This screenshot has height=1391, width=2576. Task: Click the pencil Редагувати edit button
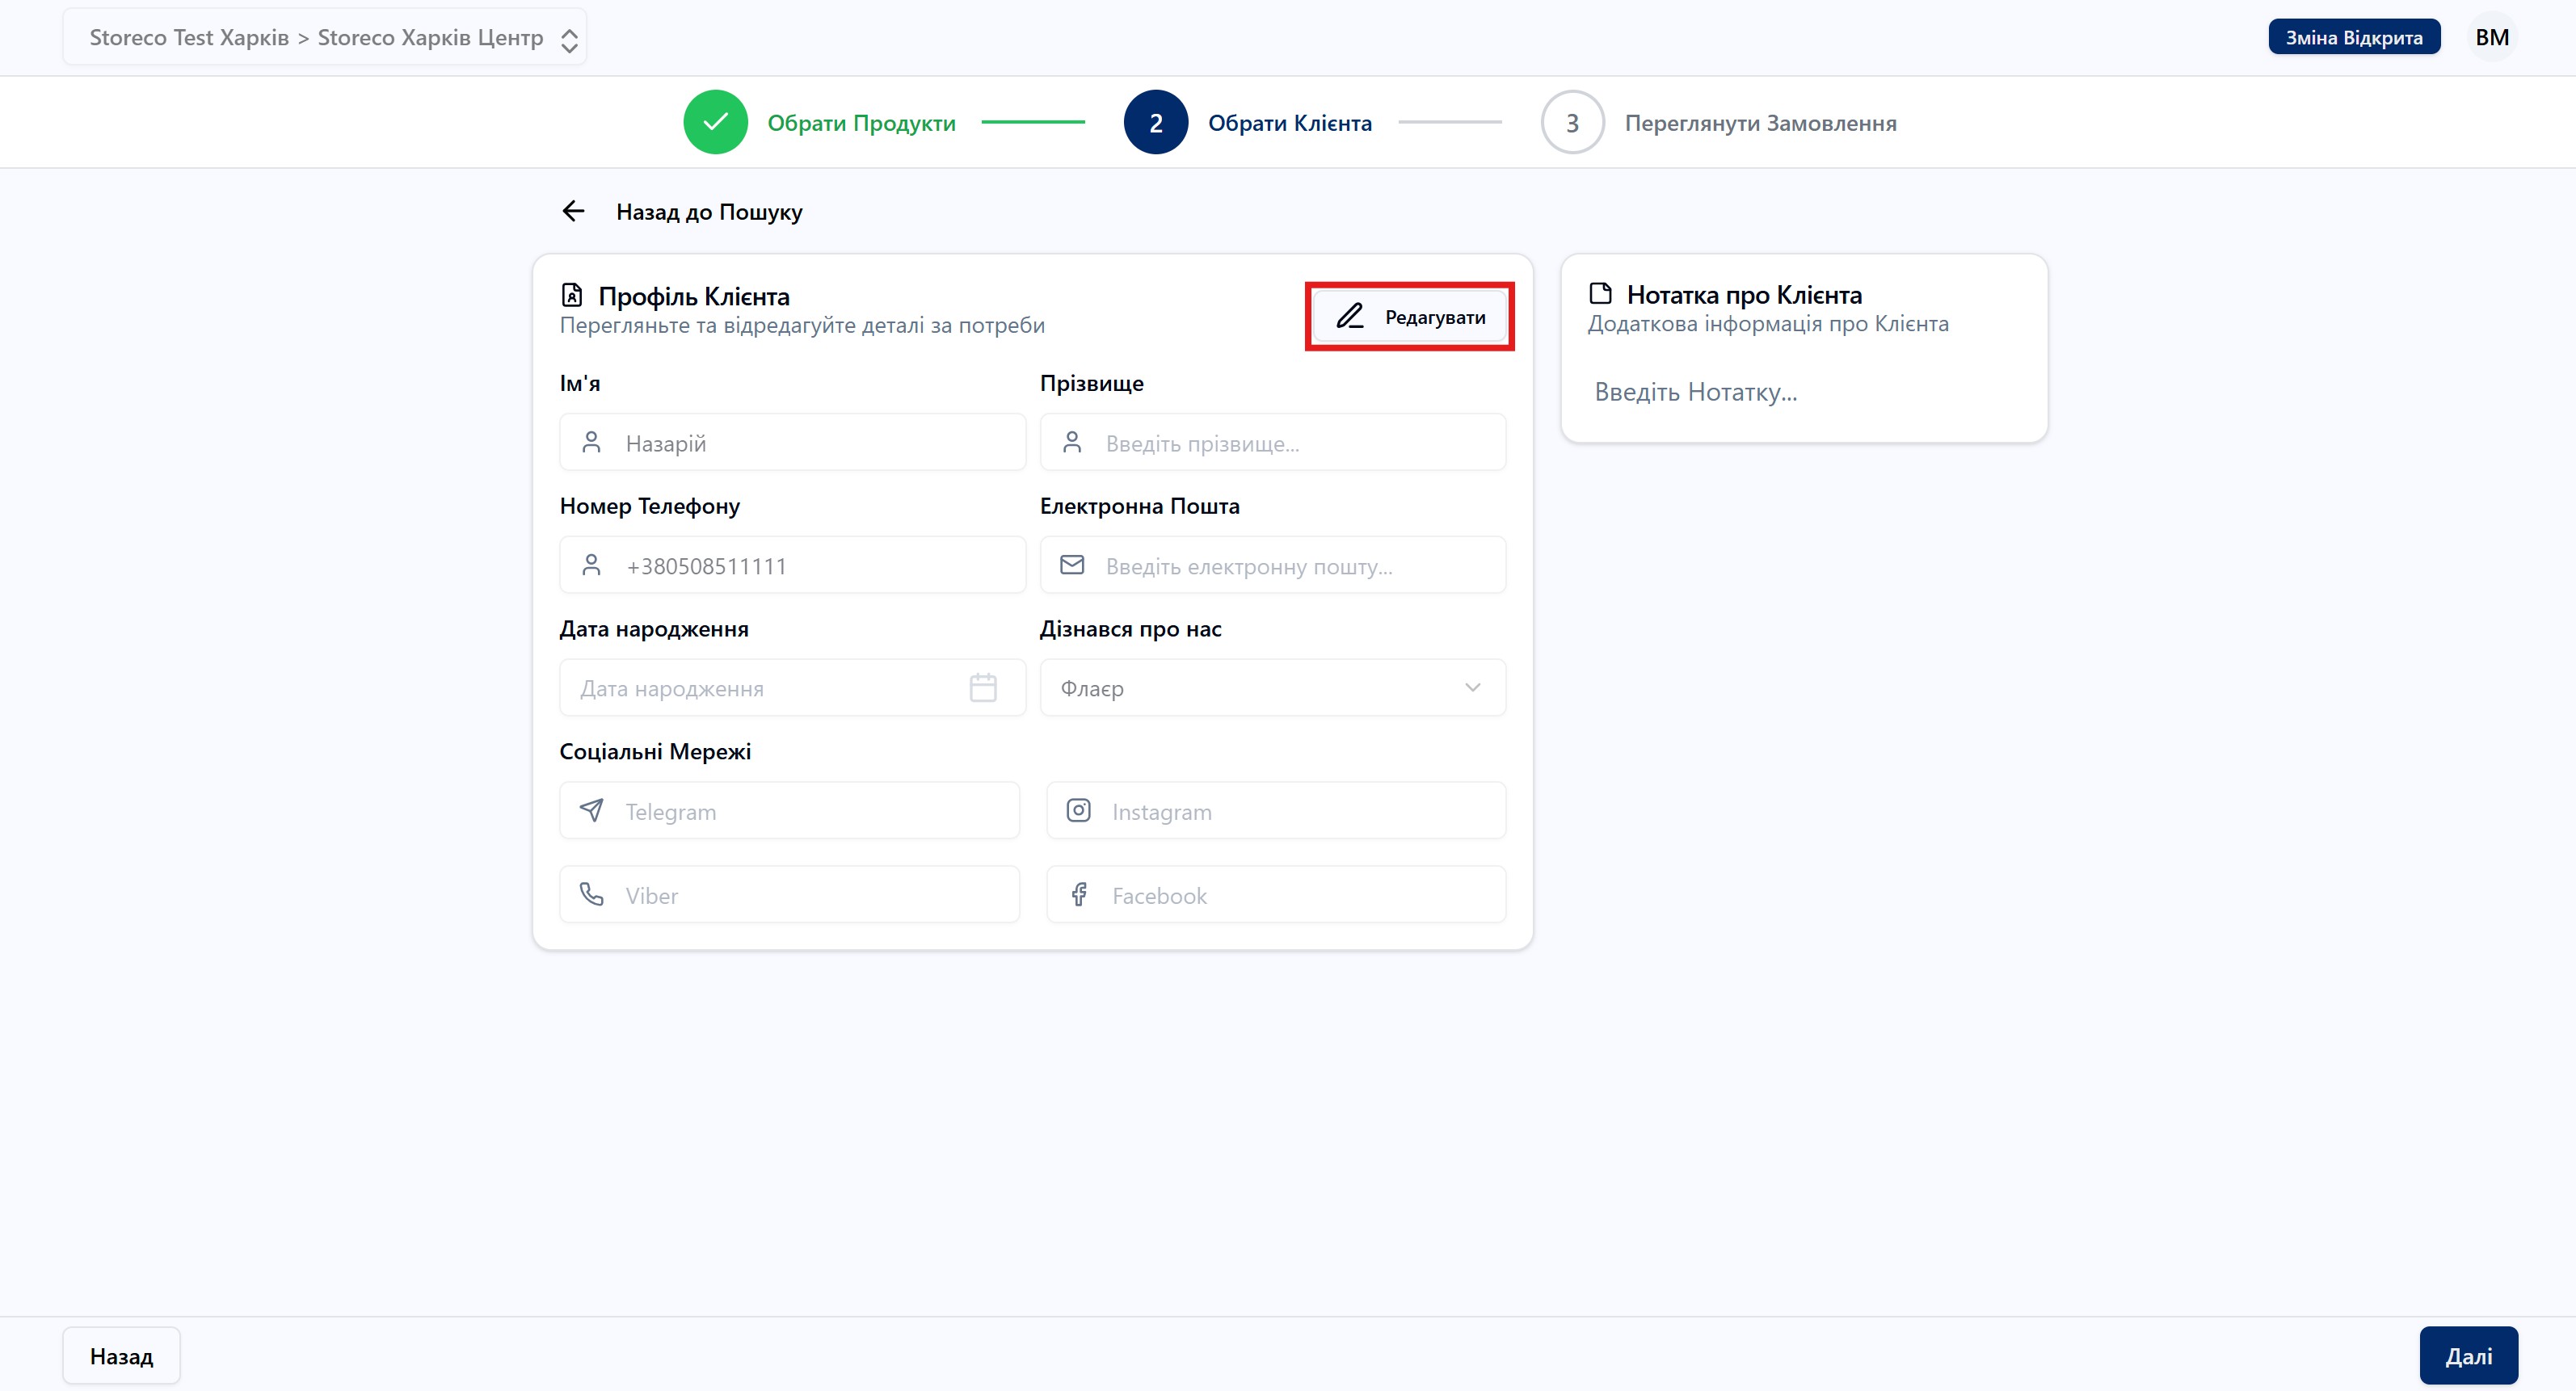tap(1409, 316)
